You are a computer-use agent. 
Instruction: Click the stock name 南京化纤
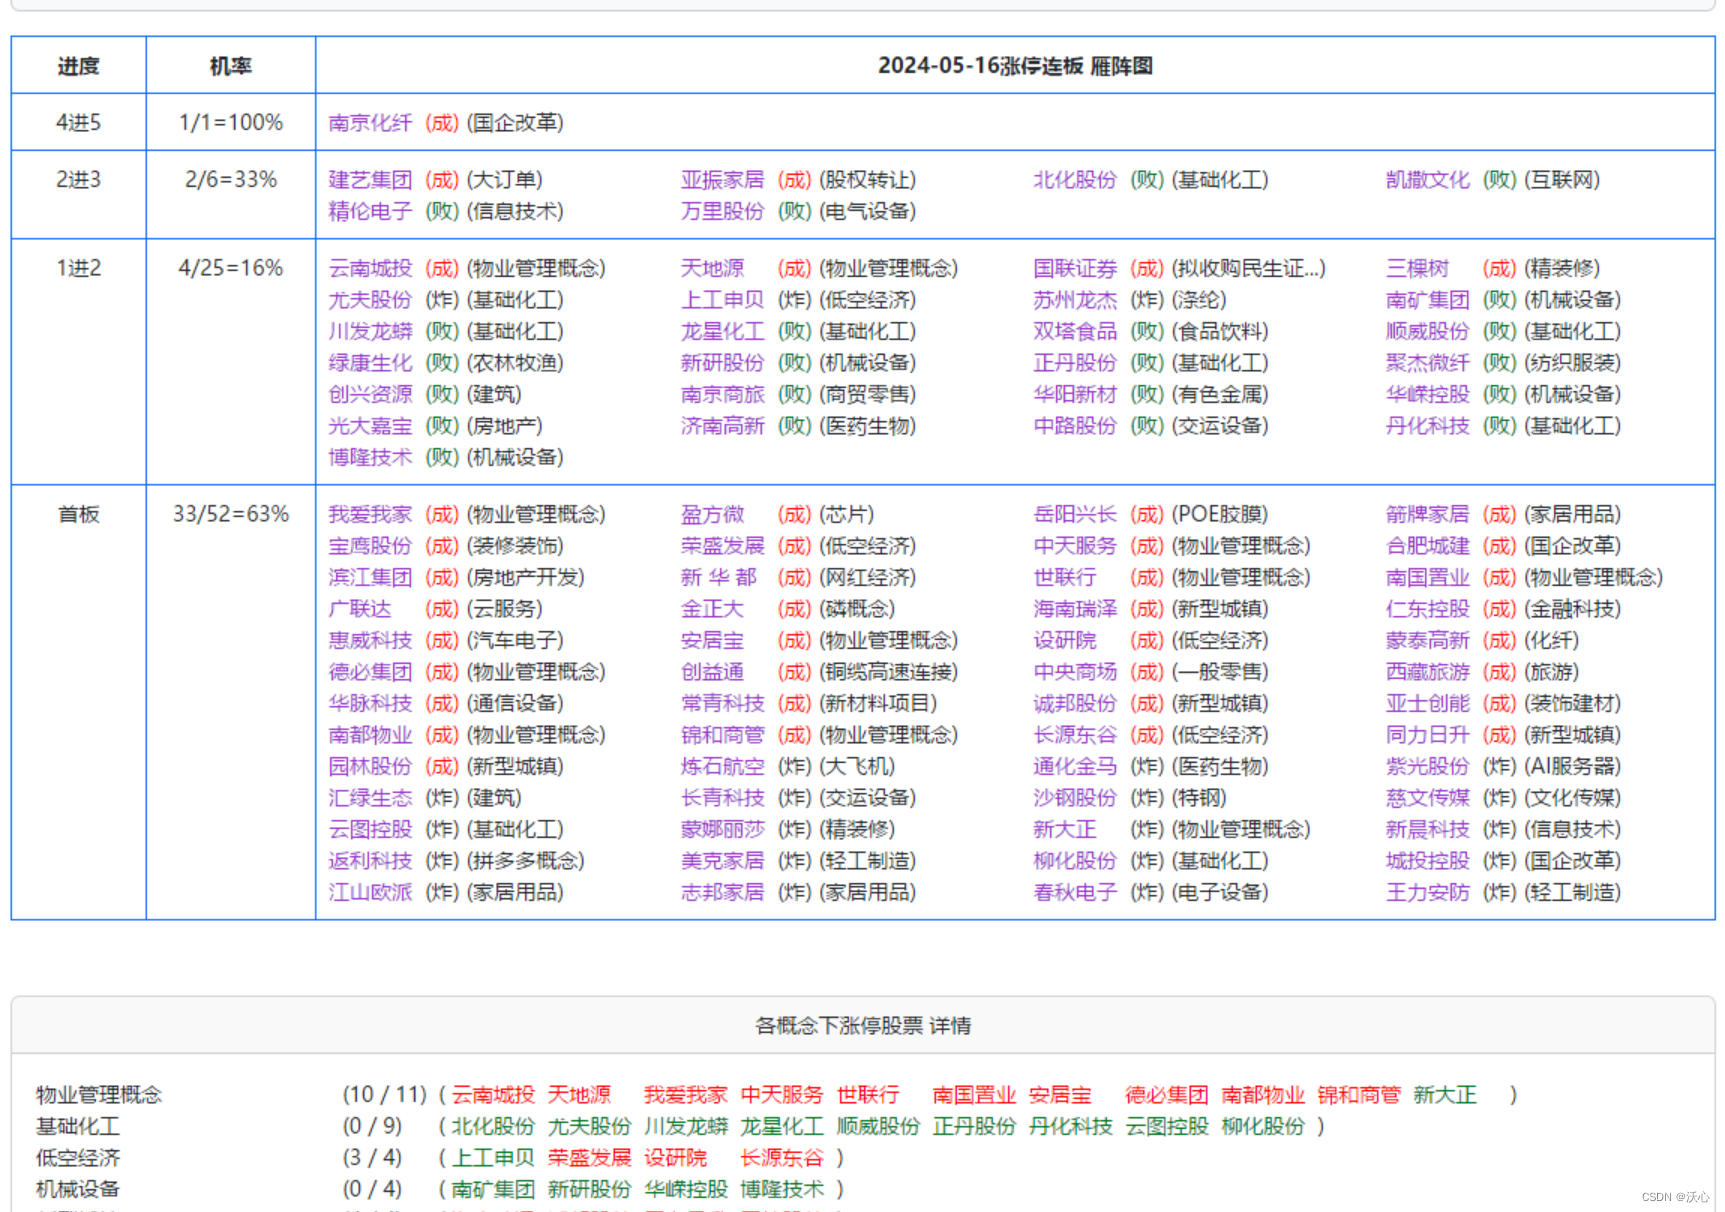pos(370,123)
